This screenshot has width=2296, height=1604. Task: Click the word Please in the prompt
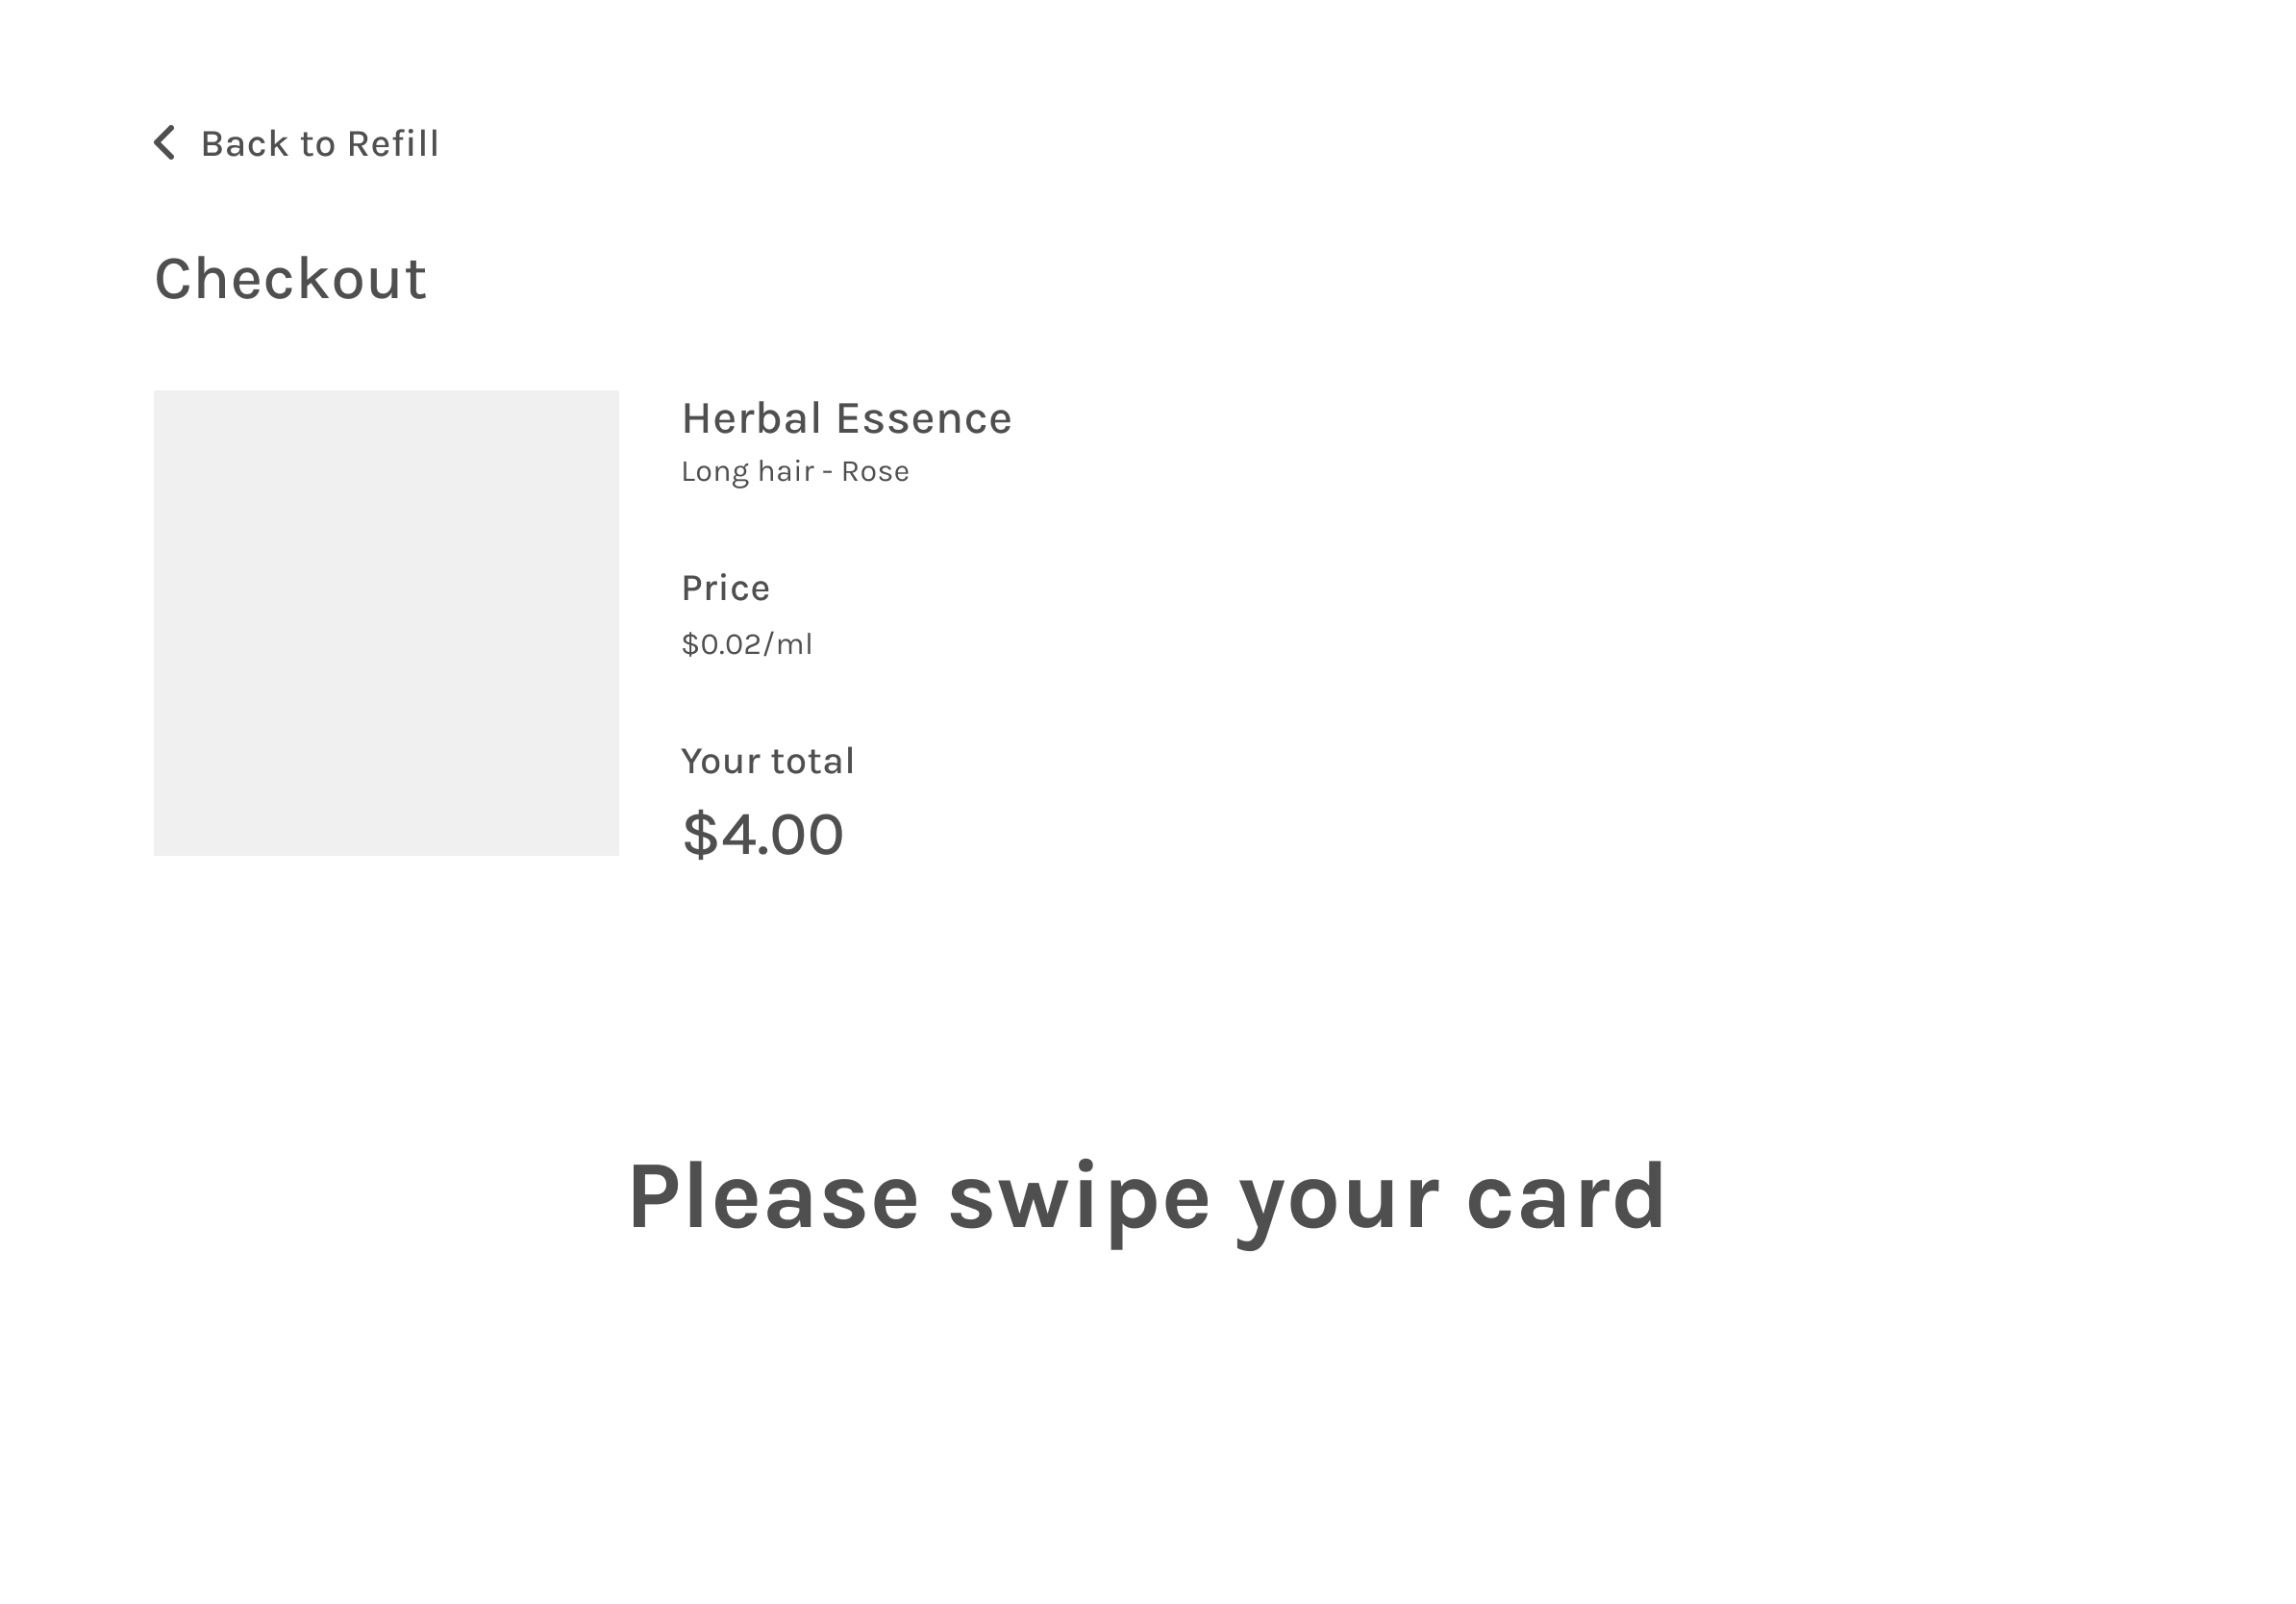(x=773, y=1197)
